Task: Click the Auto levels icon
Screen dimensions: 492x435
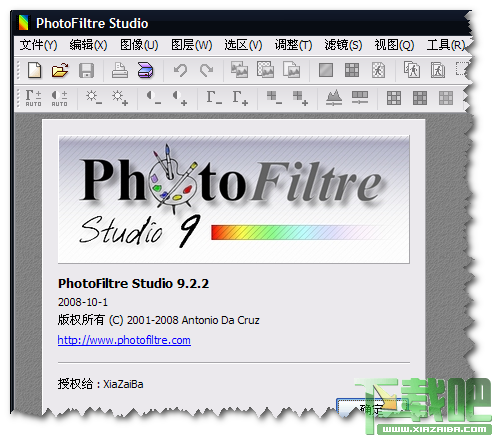Action: tap(33, 98)
